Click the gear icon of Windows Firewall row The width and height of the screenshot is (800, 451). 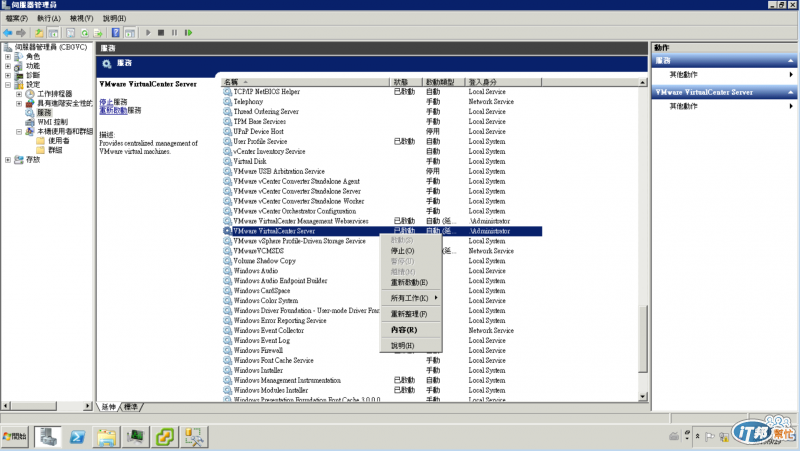coord(227,350)
